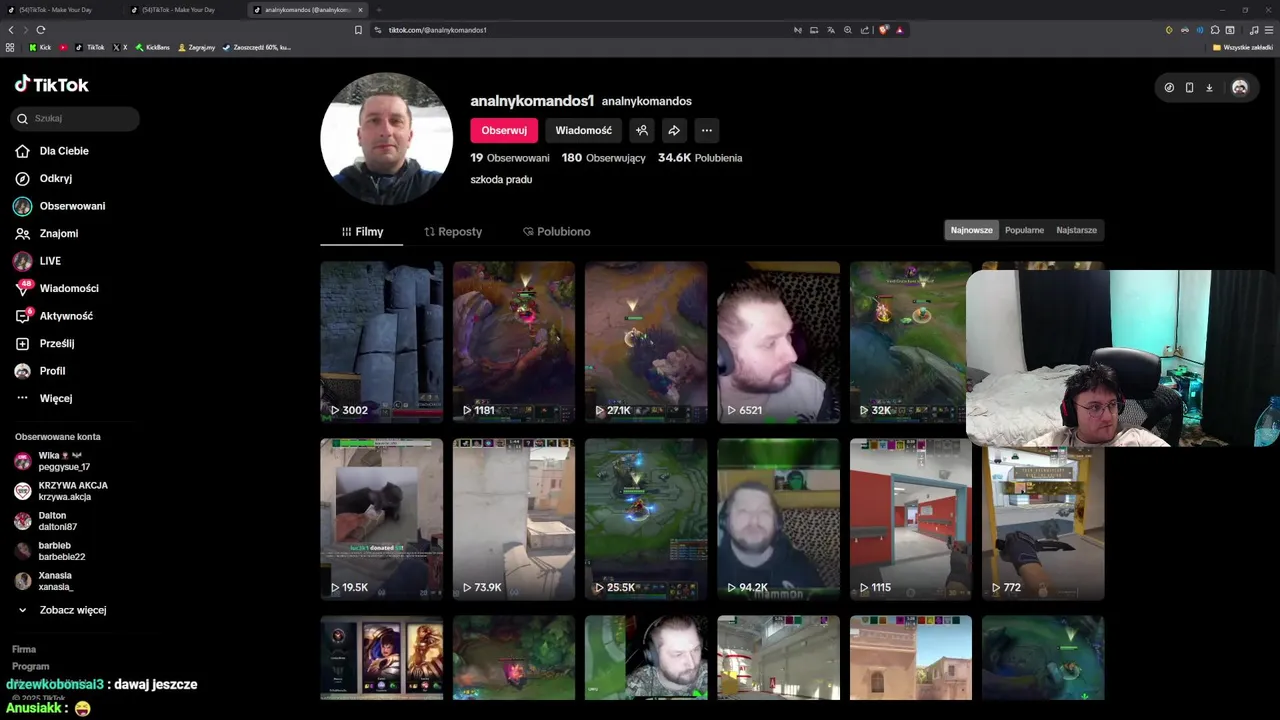Open the Zagrajmy bookmark
The height and width of the screenshot is (720, 1280).
(196, 47)
